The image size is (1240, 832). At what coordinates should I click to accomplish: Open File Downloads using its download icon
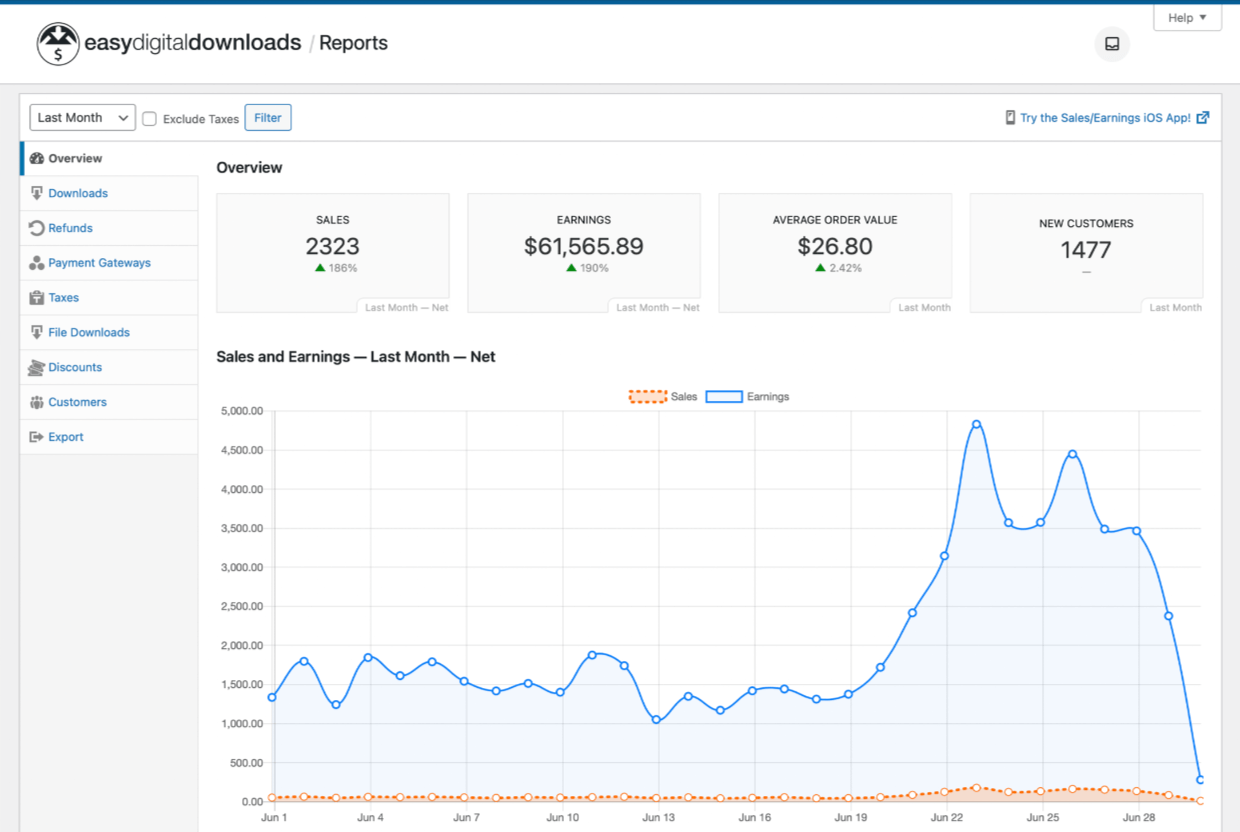[36, 332]
